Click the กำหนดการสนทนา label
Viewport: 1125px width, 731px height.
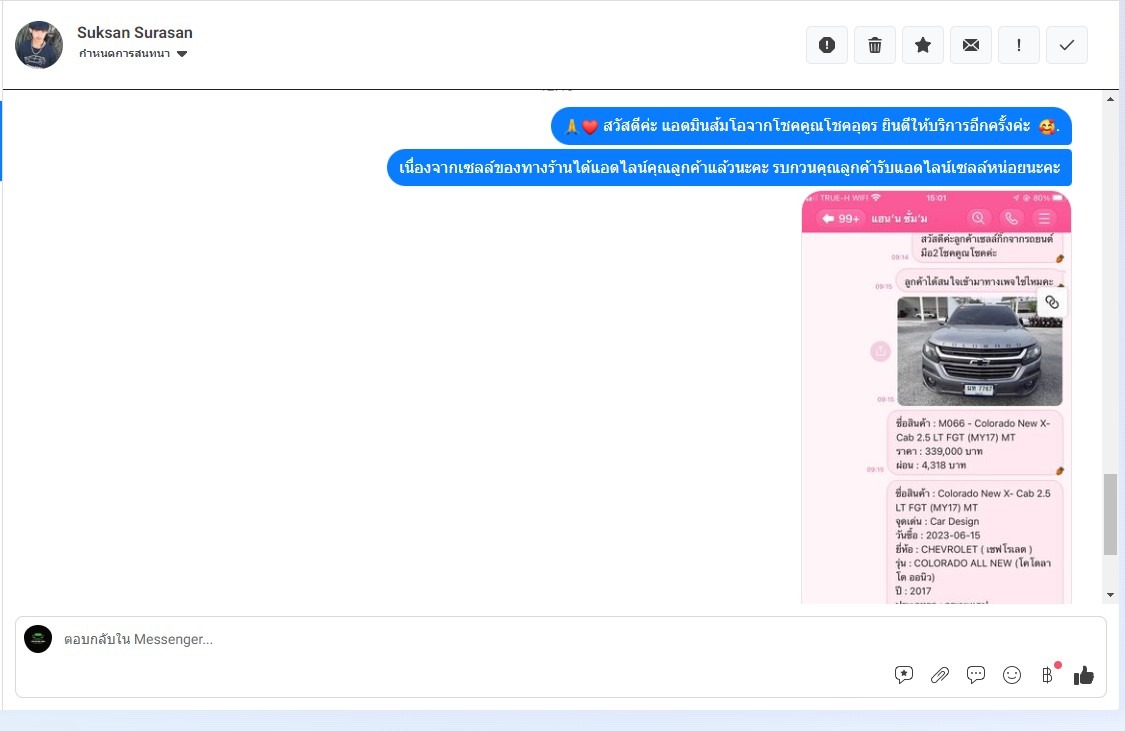click(x=124, y=54)
